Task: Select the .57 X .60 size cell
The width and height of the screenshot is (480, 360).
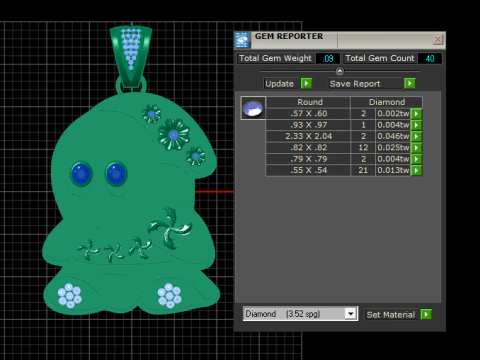Action: 308,114
